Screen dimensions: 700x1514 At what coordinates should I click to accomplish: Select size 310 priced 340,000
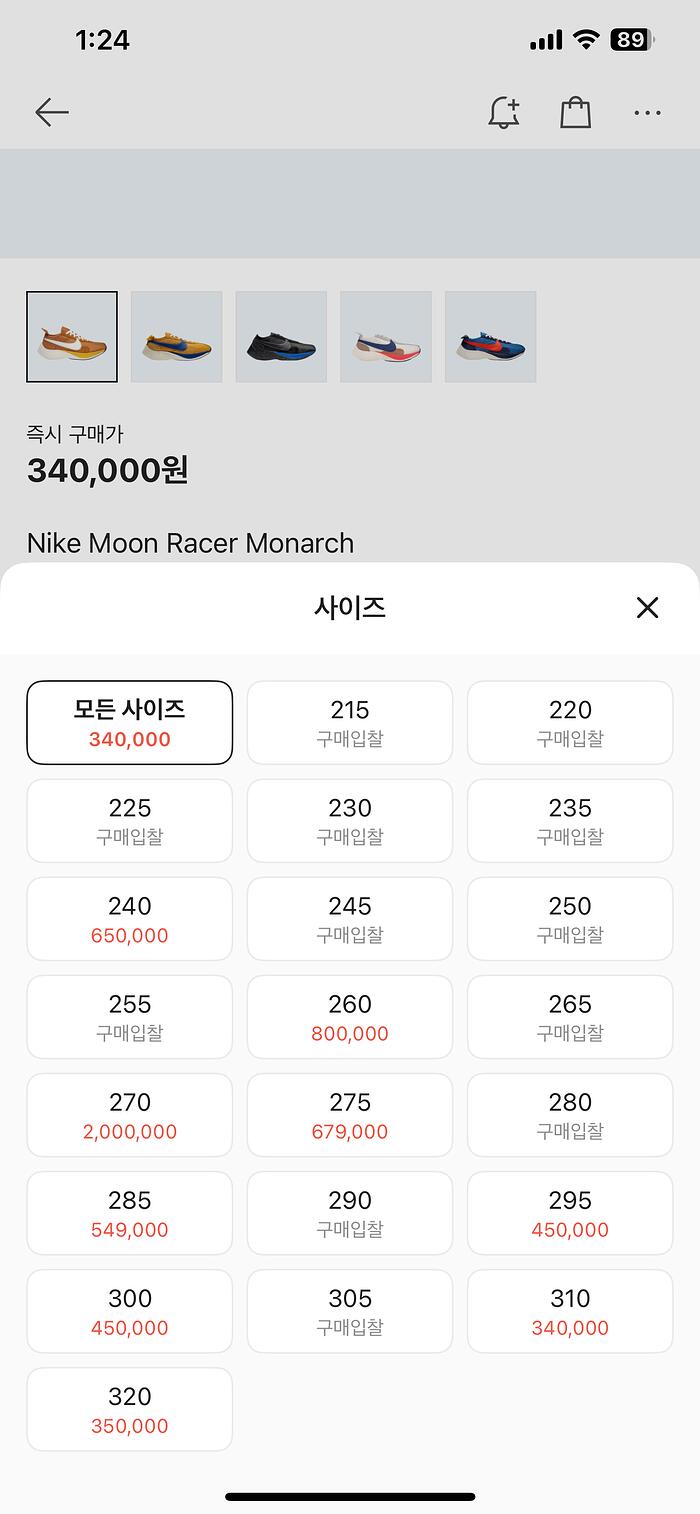570,1311
